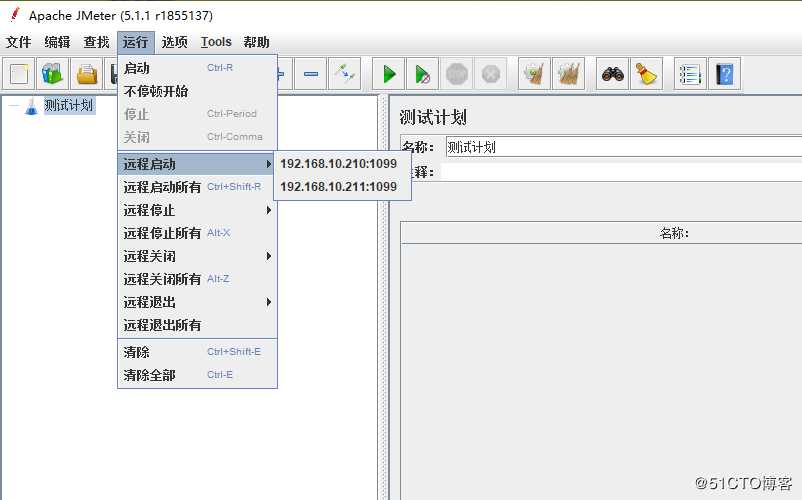
Task: Click the 名称 input field
Action: pyautogui.click(x=623, y=147)
